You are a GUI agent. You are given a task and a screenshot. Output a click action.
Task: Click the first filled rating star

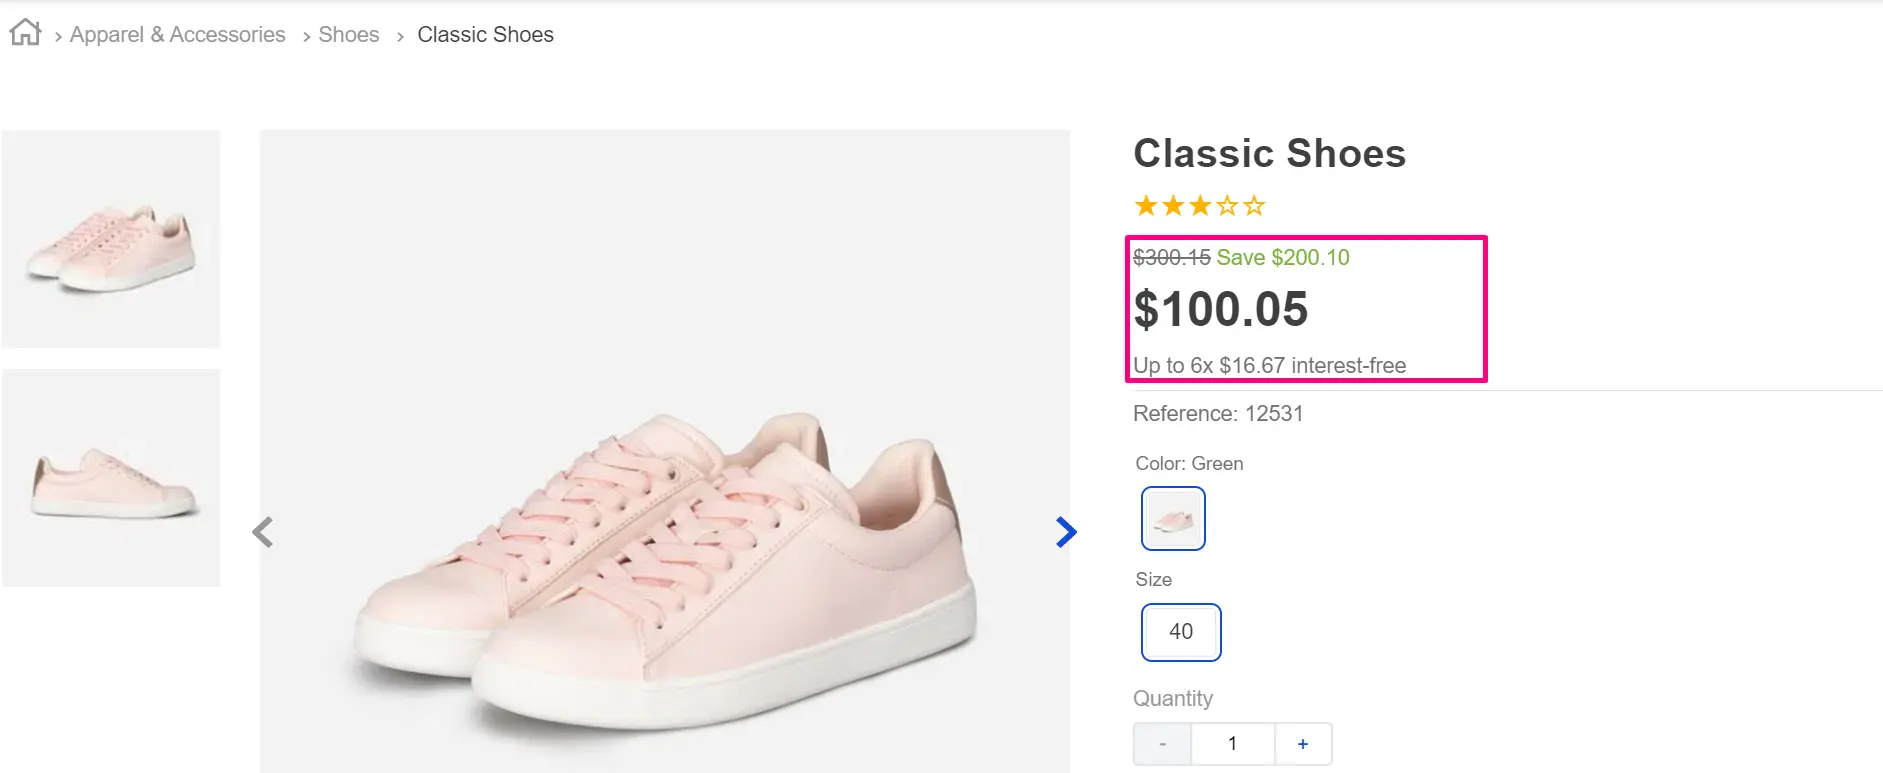1146,206
